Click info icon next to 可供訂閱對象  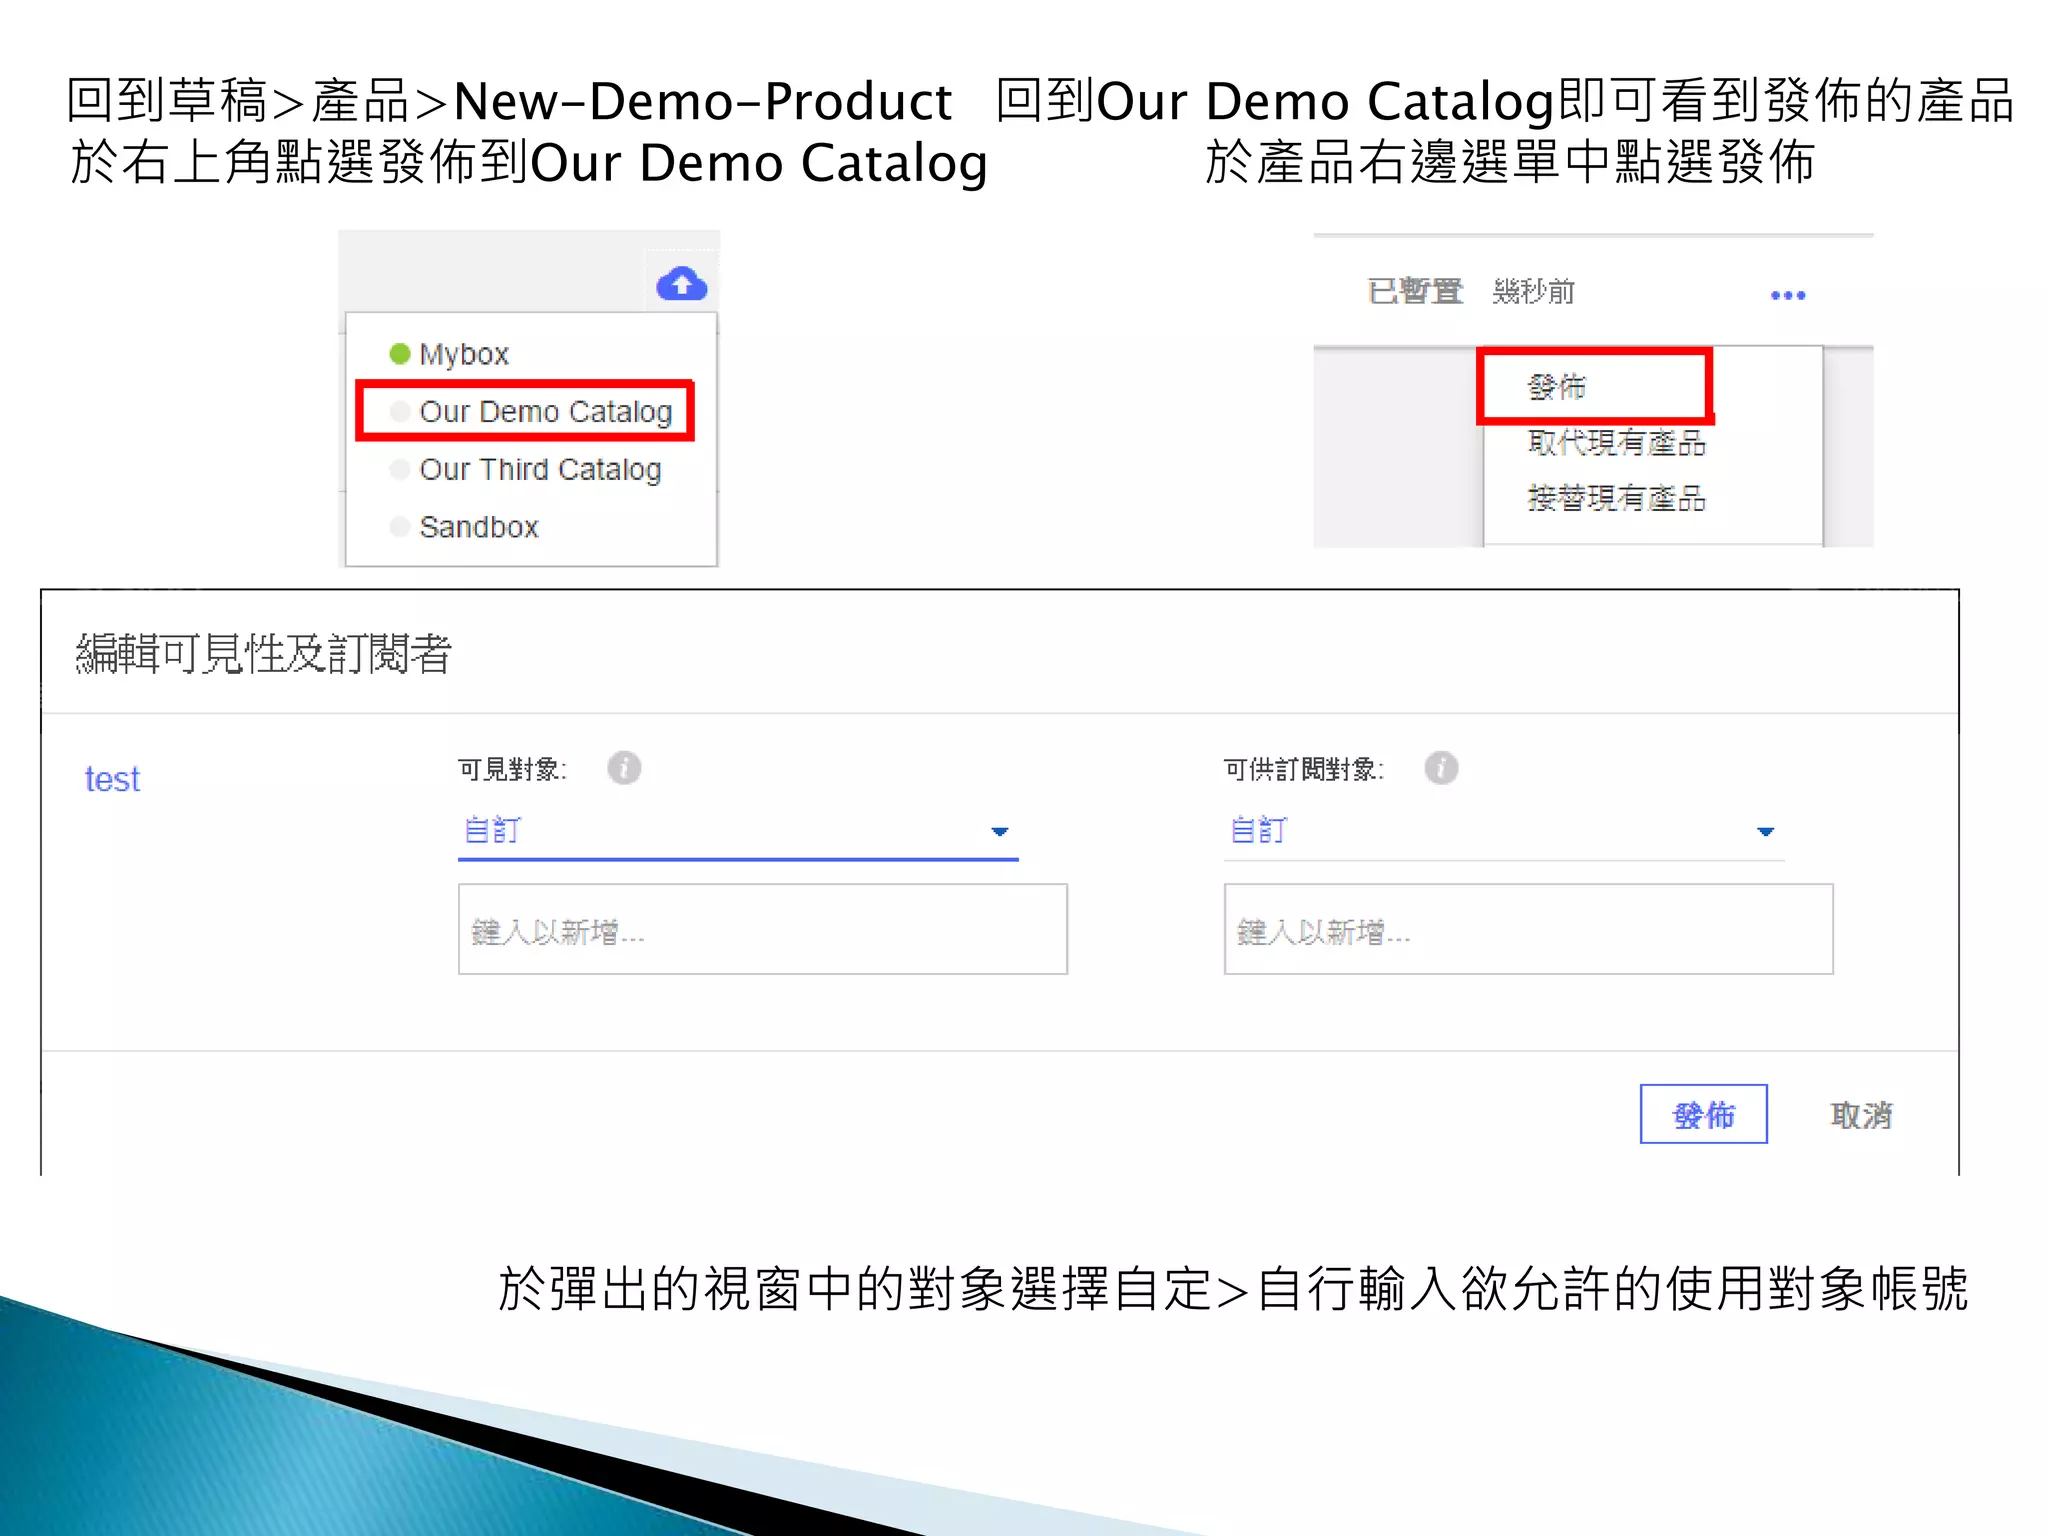tap(1441, 768)
